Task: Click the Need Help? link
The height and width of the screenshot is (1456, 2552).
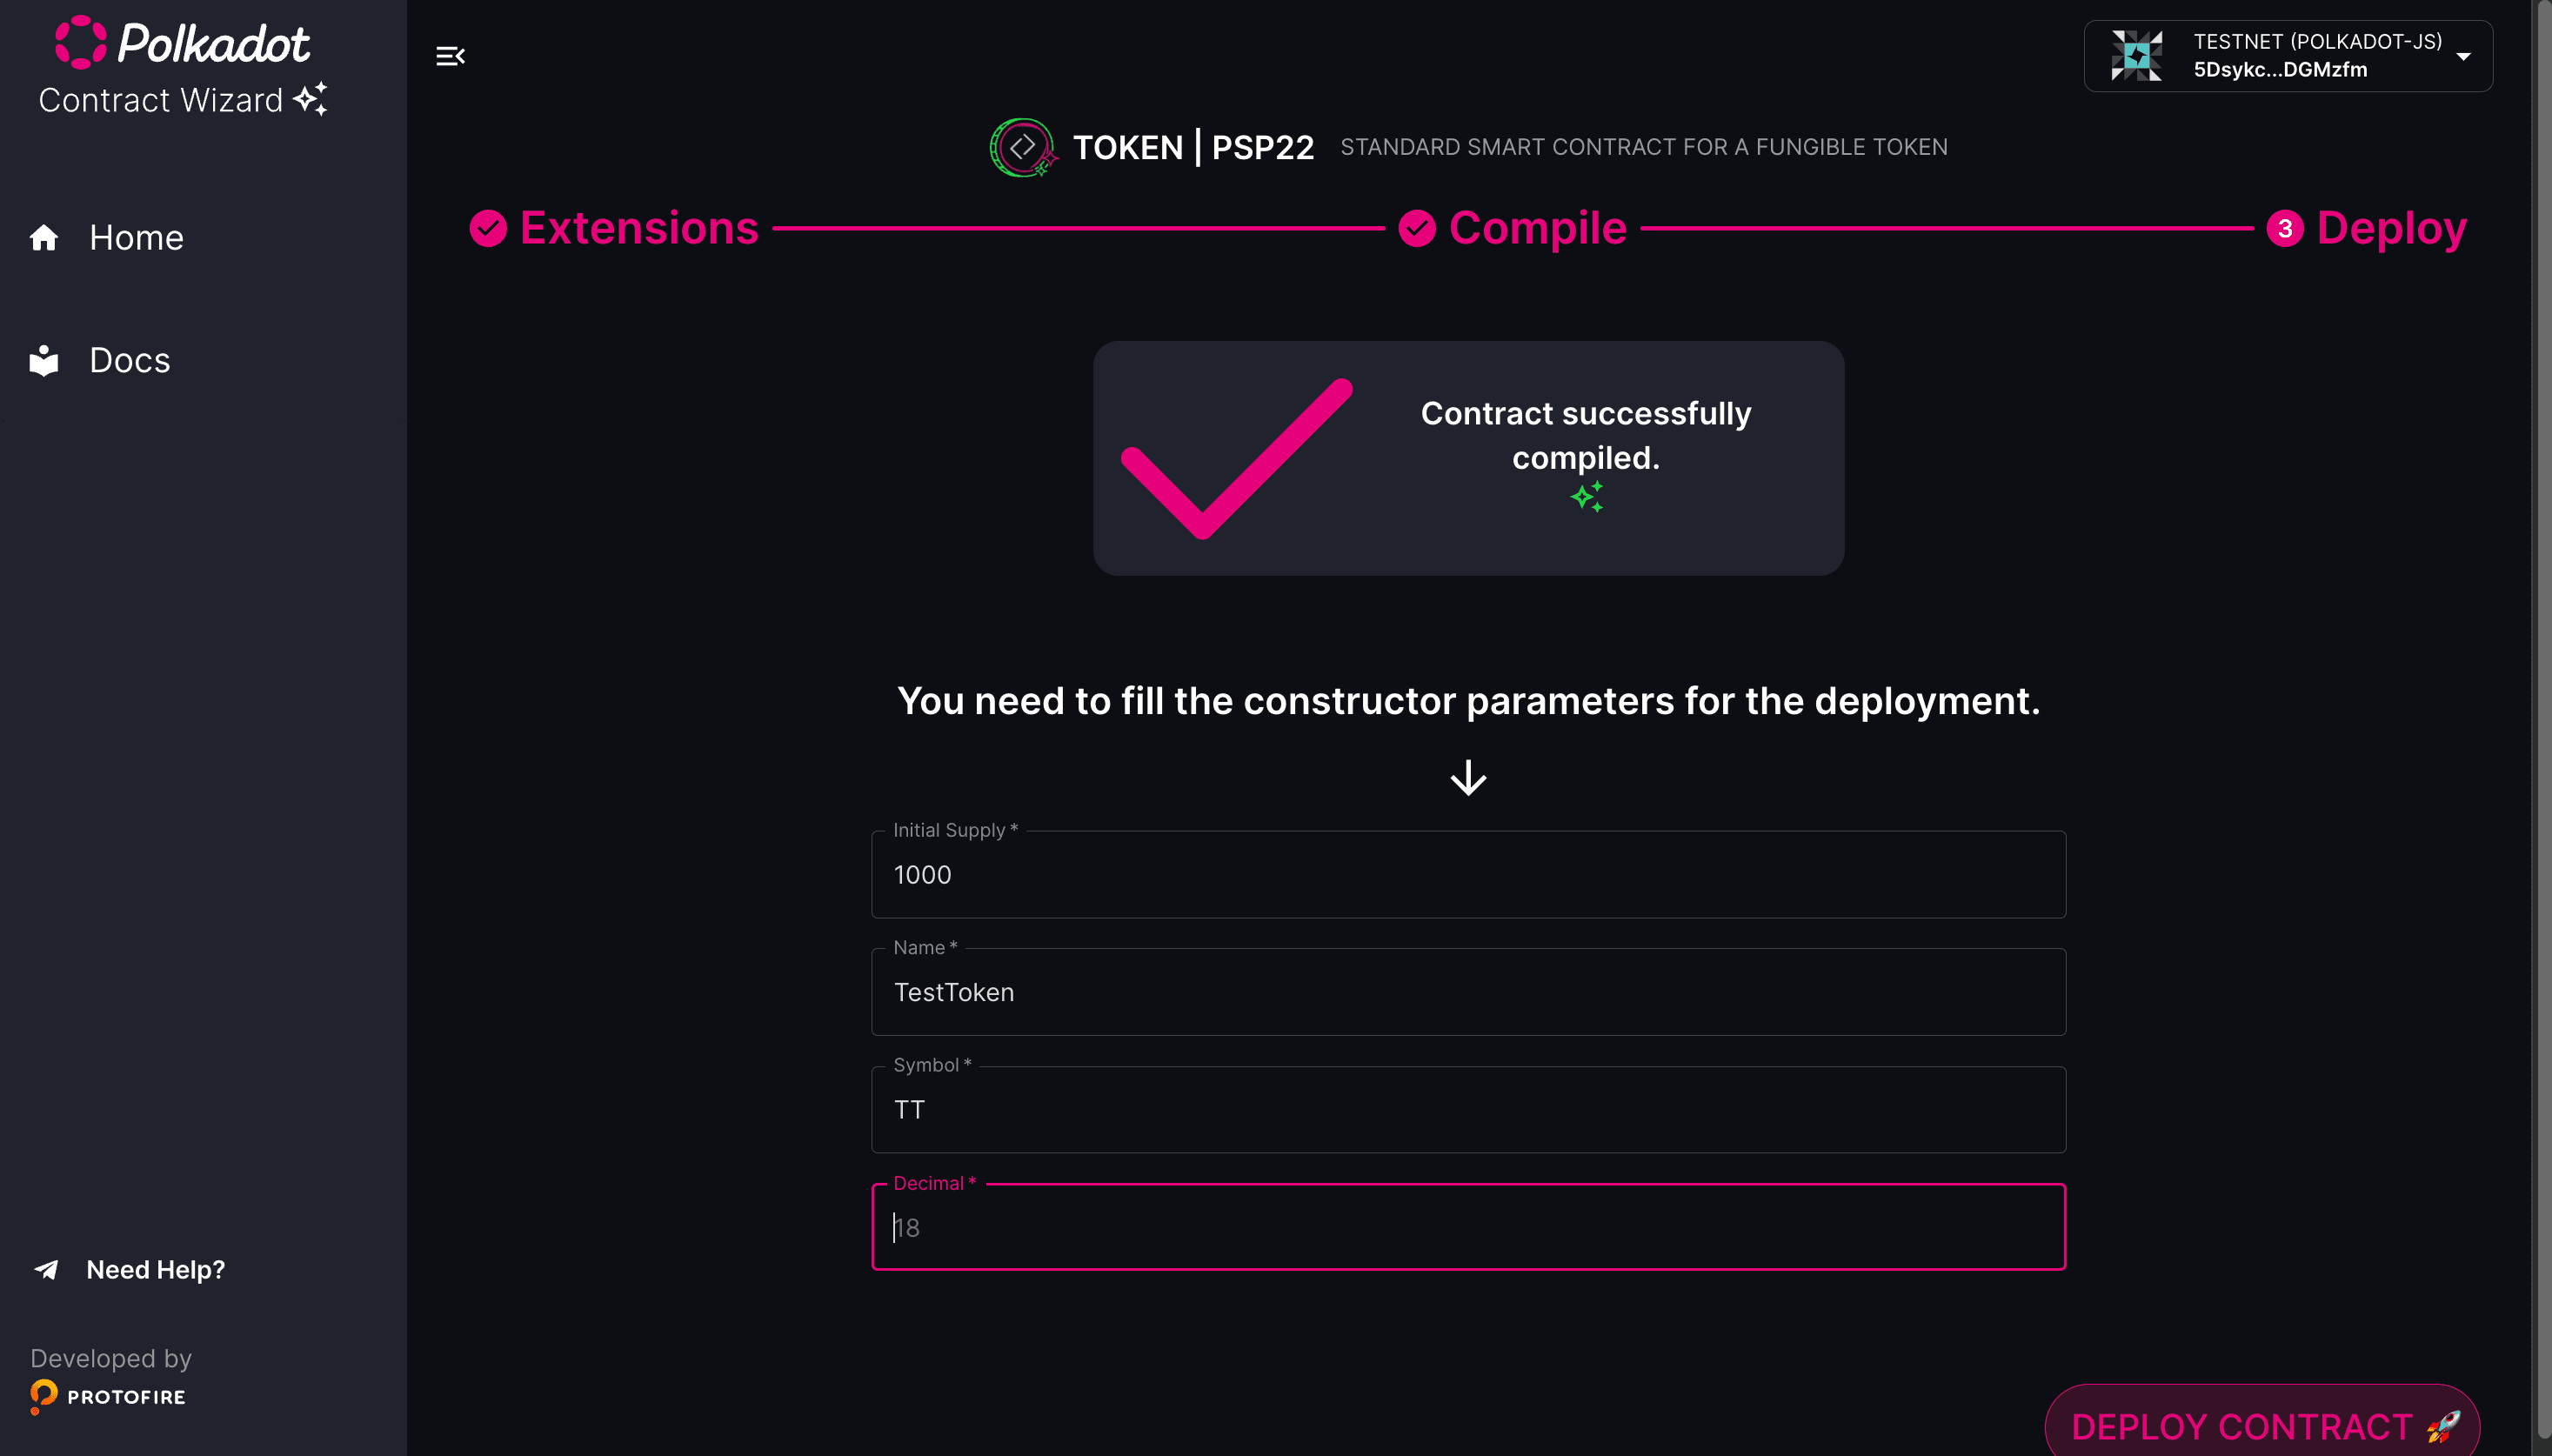Action: coord(155,1270)
